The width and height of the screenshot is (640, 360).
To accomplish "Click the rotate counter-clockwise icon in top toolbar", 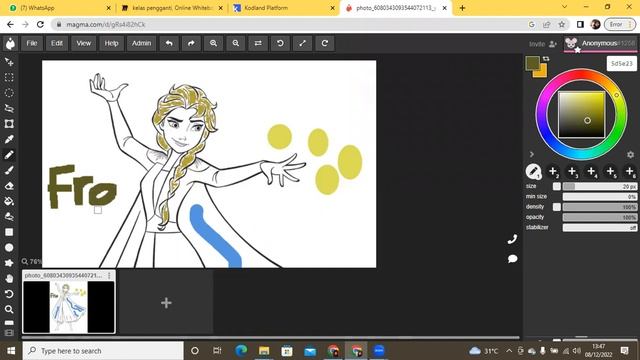I will coord(280,43).
